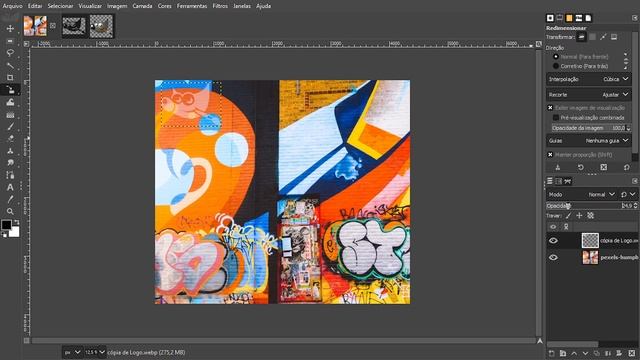640x360 pixels.
Task: Select the Clone stamp tool
Action: tap(10, 151)
